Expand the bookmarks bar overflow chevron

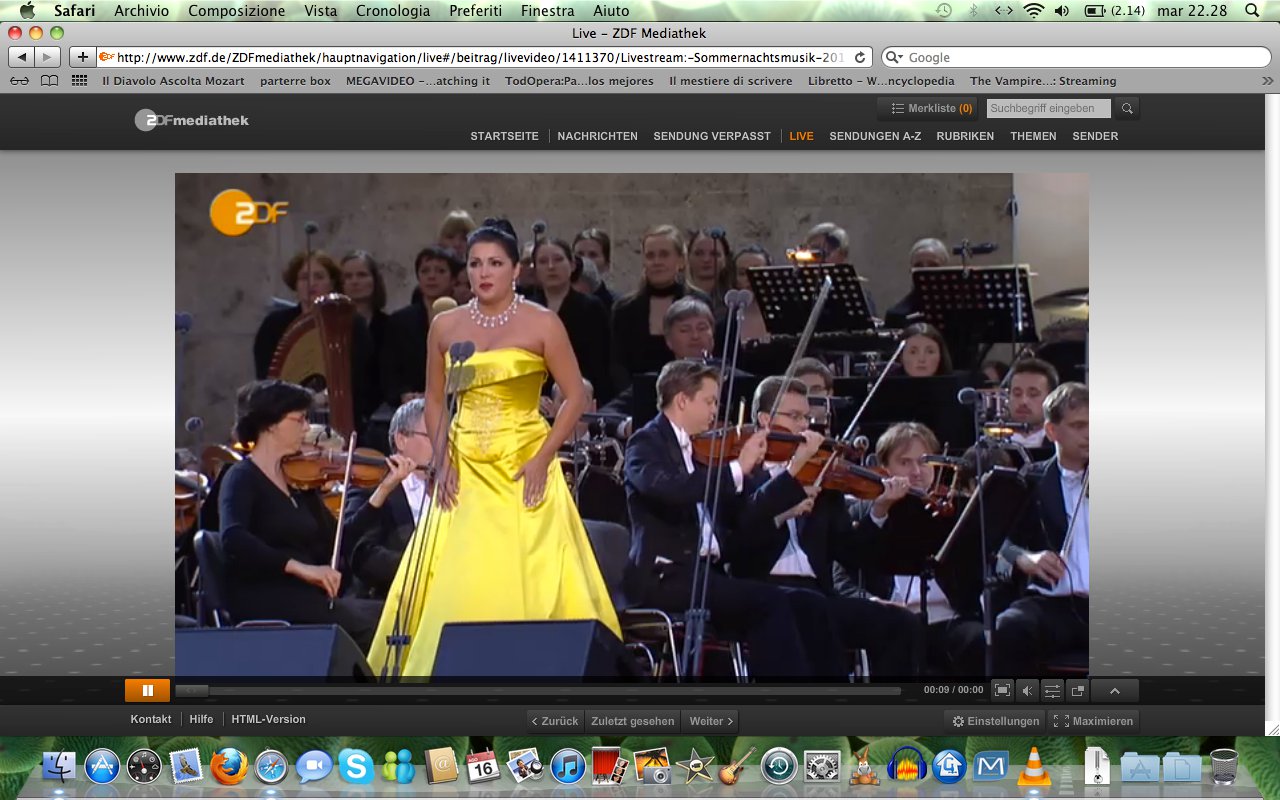point(1267,81)
